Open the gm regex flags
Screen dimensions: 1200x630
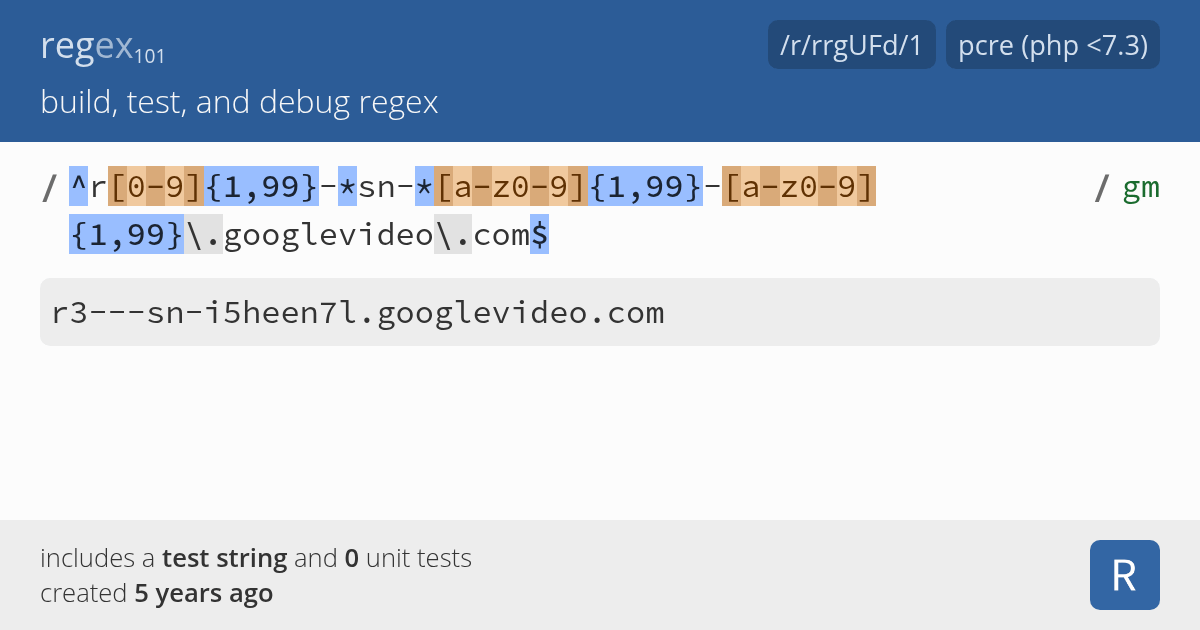click(1140, 187)
